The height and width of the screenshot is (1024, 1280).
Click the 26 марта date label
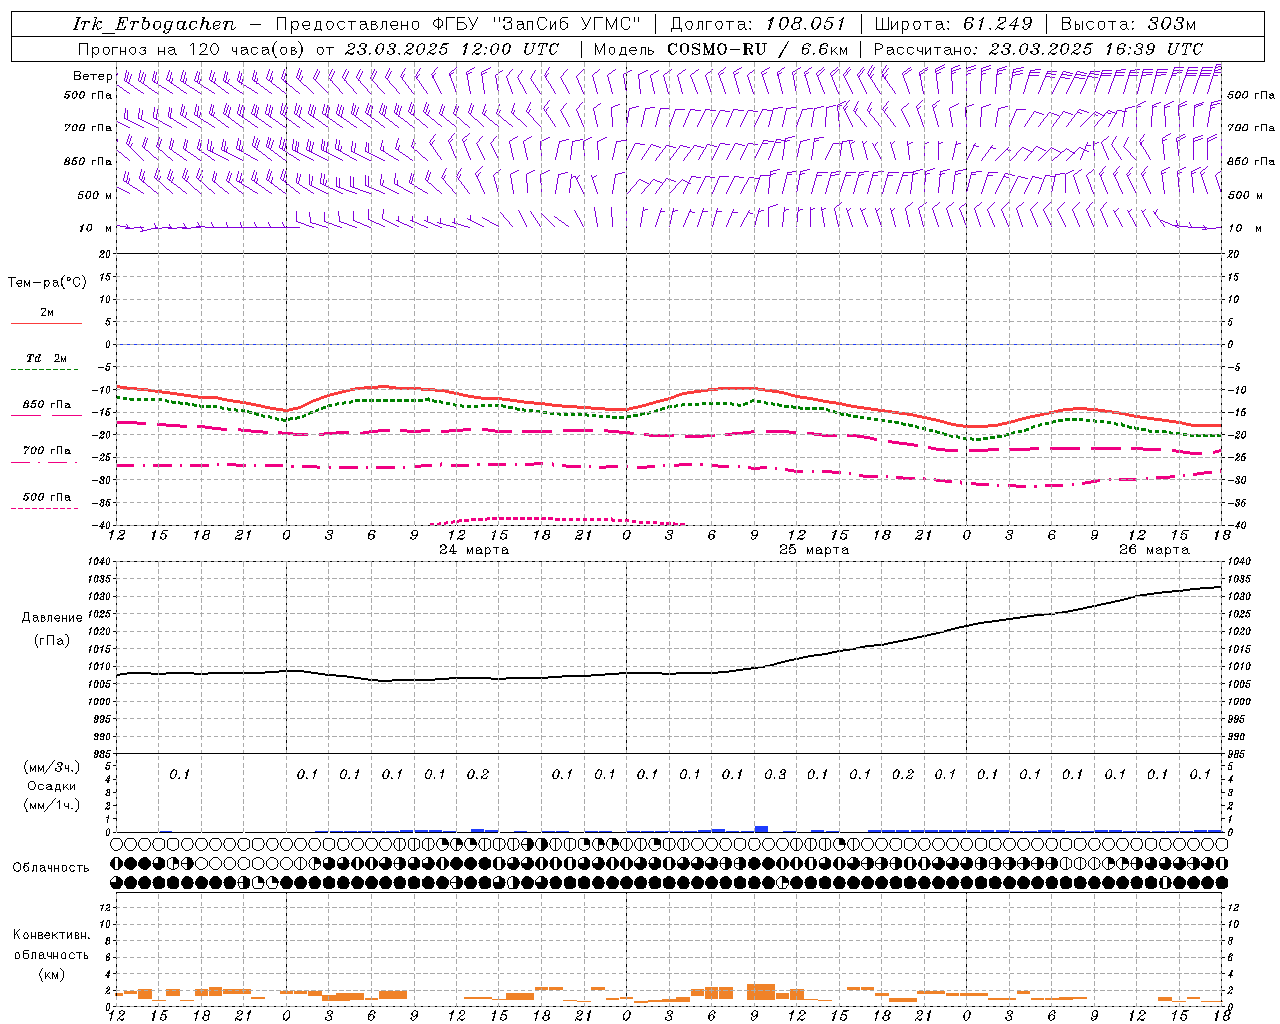pos(1154,550)
